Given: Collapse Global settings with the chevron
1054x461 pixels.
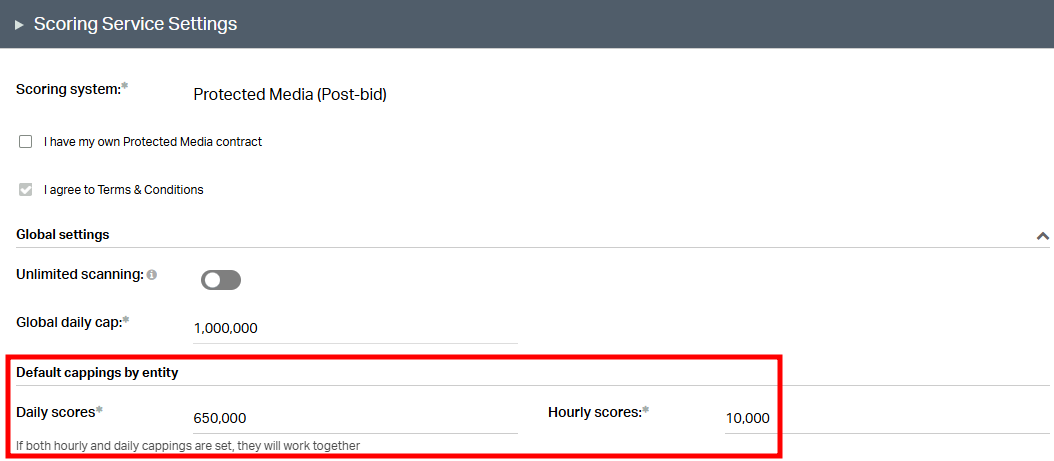Looking at the screenshot, I should coord(1043,236).
